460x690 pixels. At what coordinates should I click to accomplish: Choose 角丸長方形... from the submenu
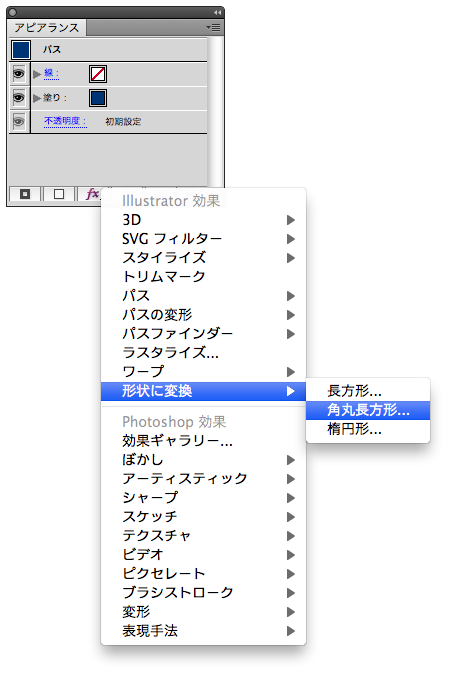pos(368,410)
